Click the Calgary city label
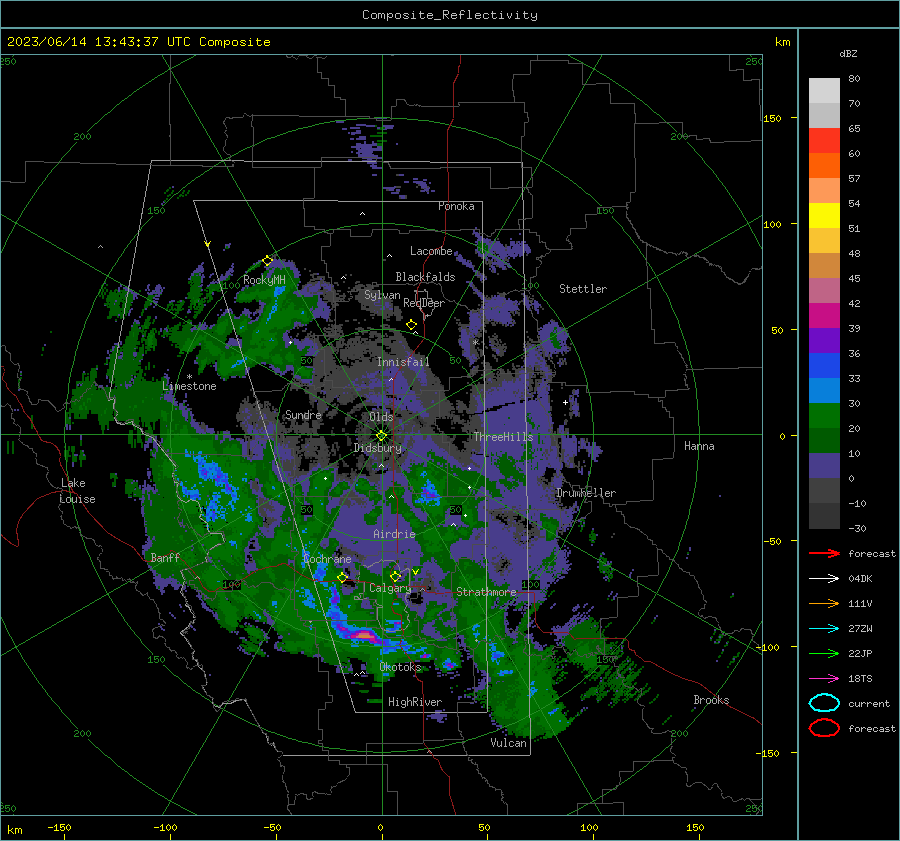 point(390,588)
